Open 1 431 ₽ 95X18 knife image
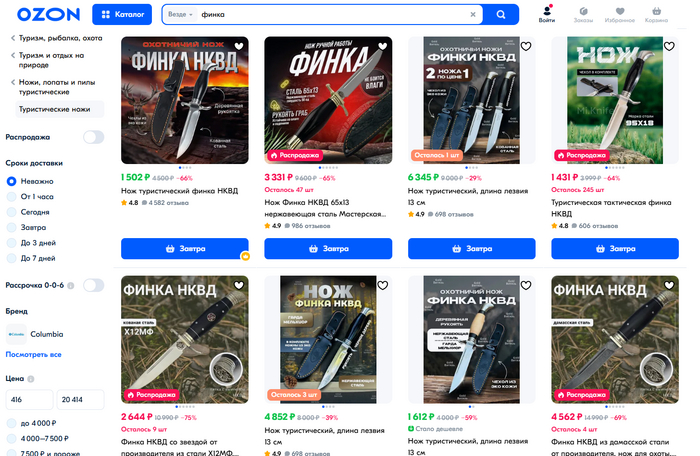This screenshot has height=456, width=700. click(615, 100)
